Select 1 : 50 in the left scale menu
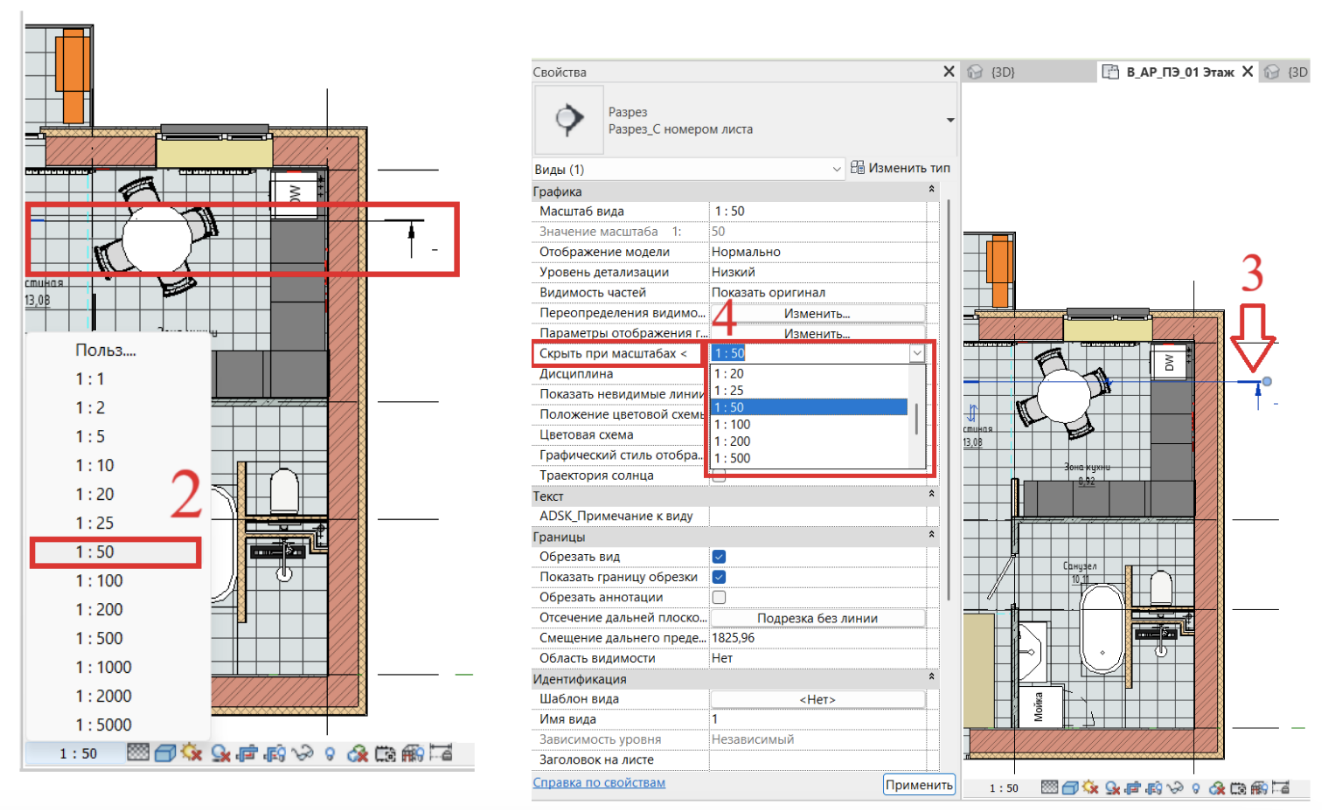The height and width of the screenshot is (810, 1322). tap(115, 552)
